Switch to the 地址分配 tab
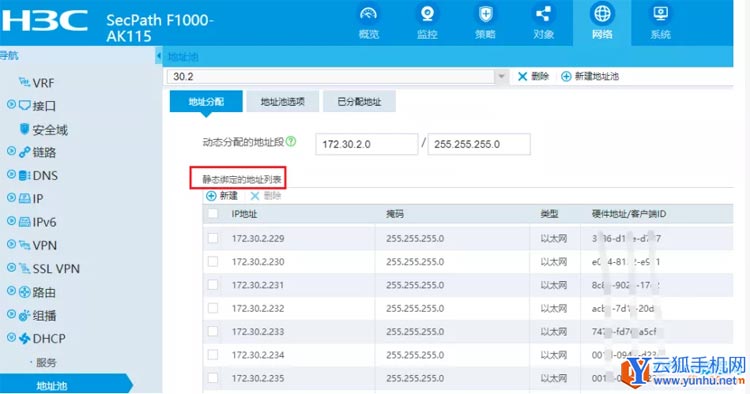Image resolution: width=750 pixels, height=394 pixels. 206,101
